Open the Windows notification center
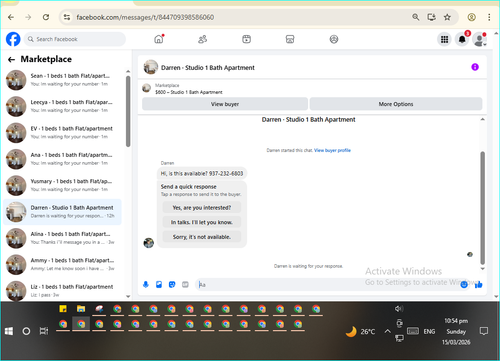Screen dimensions: 500x361 pos(483,331)
